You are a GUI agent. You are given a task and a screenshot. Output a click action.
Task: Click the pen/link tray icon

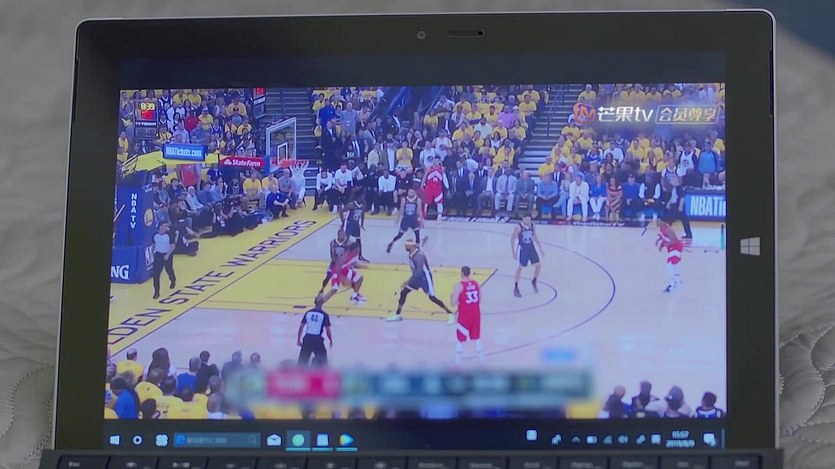click(x=640, y=440)
